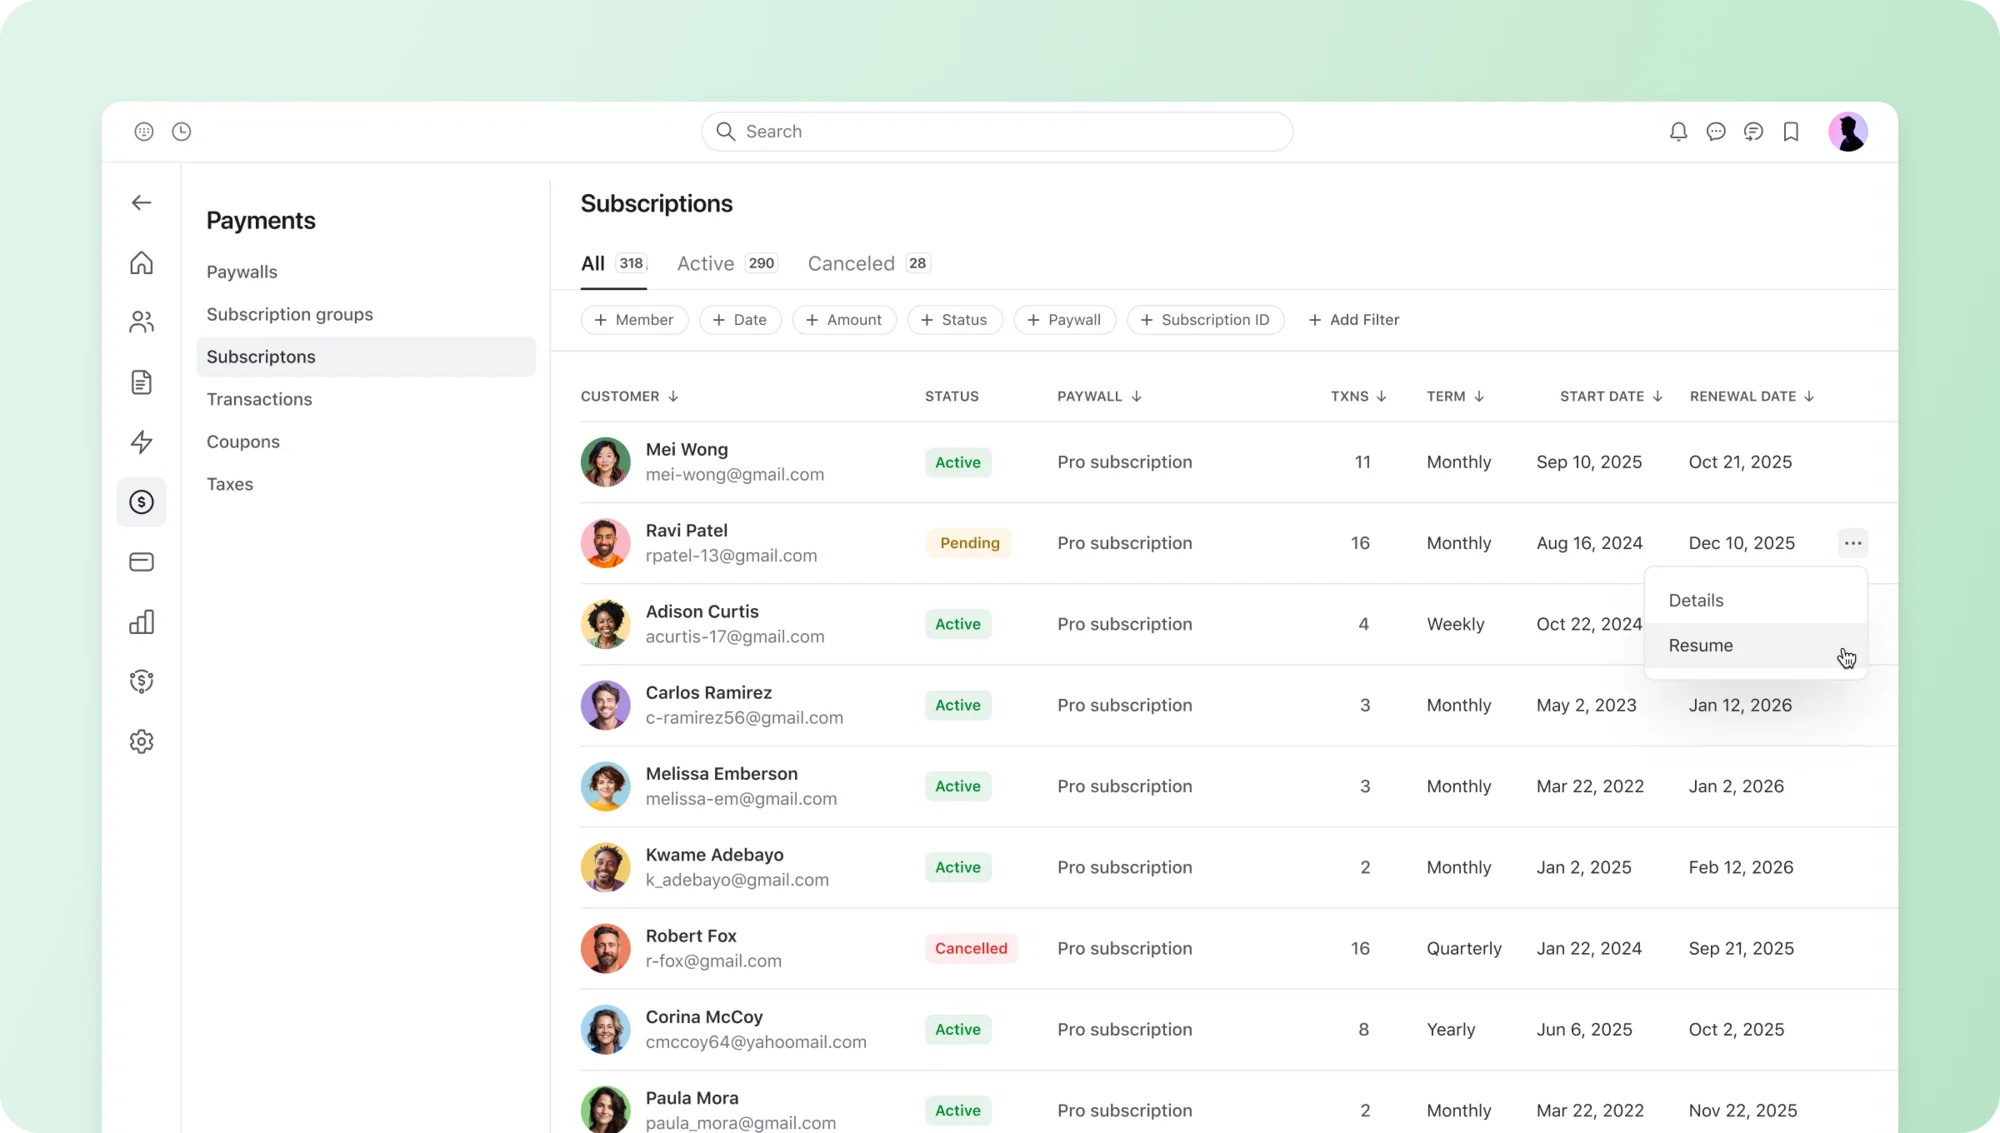Image resolution: width=2000 pixels, height=1133 pixels.
Task: Add a Paywall filter
Action: [1064, 320]
